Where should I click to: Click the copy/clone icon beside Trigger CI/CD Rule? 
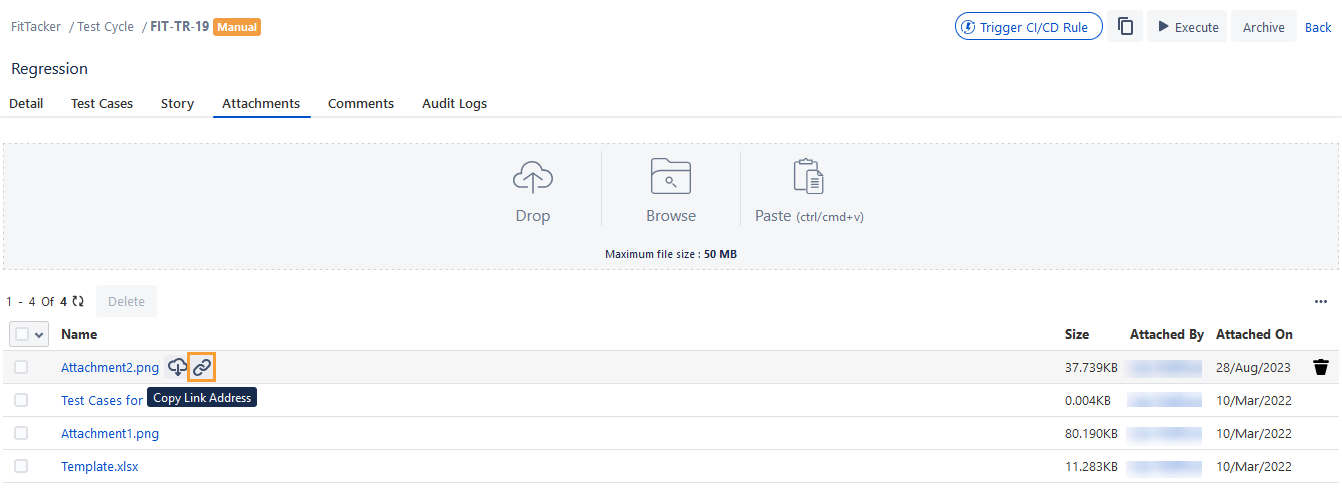(x=1125, y=27)
